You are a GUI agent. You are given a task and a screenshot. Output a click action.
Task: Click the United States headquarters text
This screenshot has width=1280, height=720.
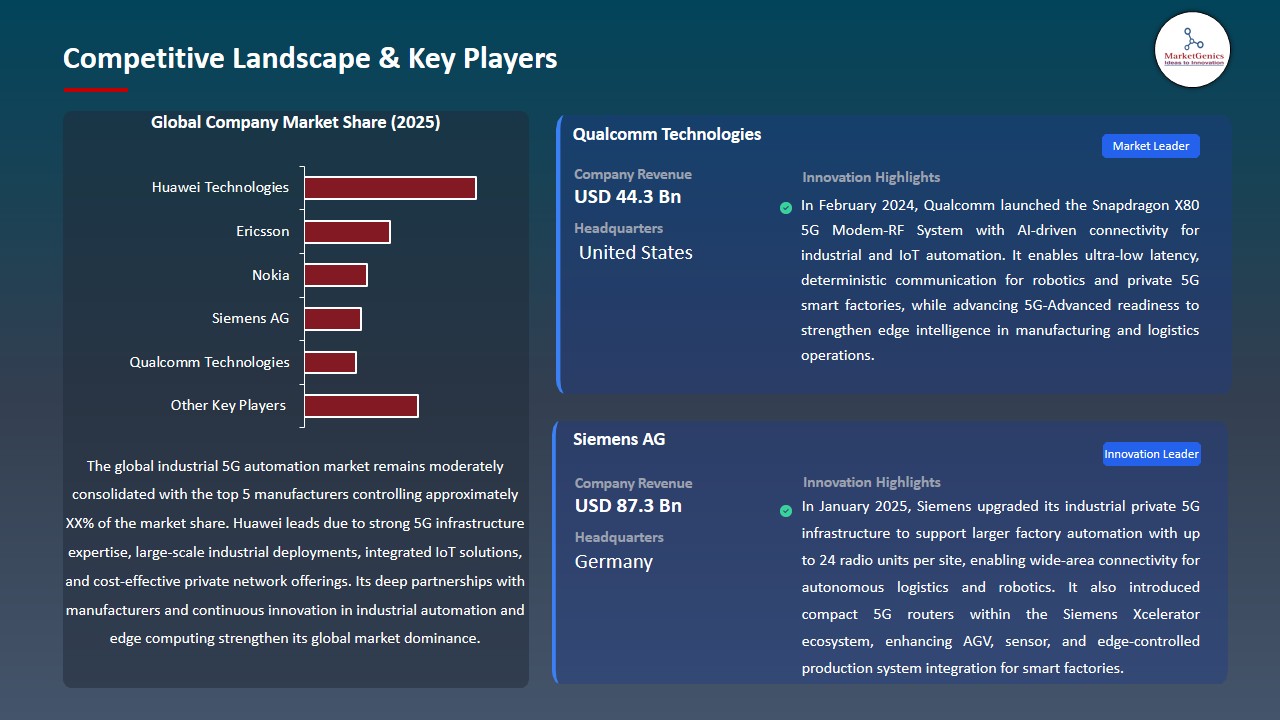click(x=636, y=253)
